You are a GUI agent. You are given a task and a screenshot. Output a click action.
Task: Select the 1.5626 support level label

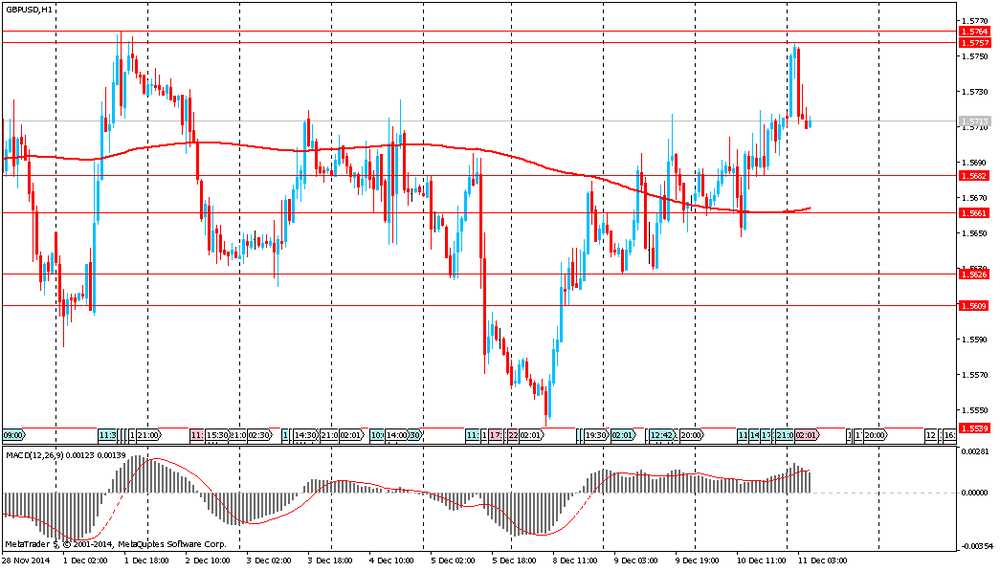pyautogui.click(x=974, y=274)
